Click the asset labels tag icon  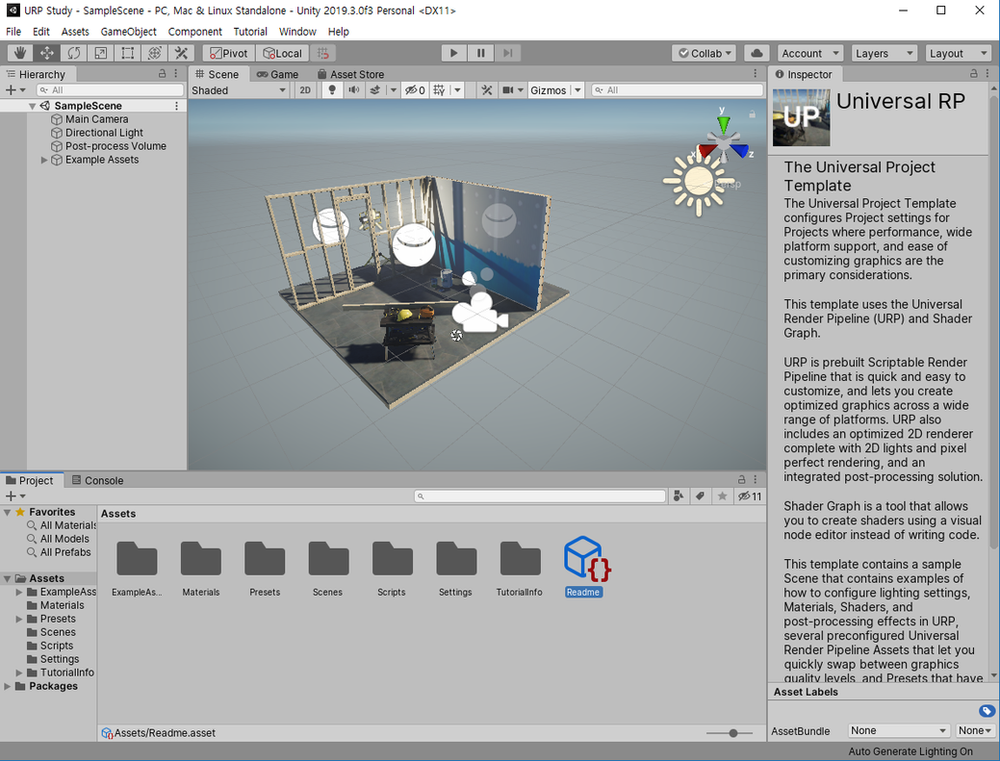[x=987, y=711]
